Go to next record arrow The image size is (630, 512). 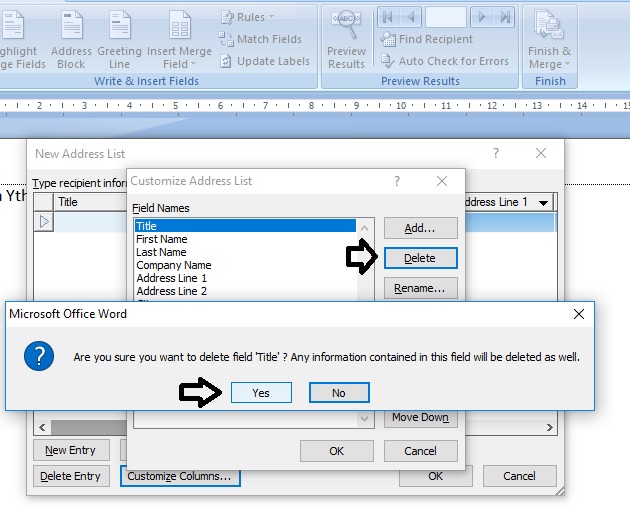tap(482, 17)
